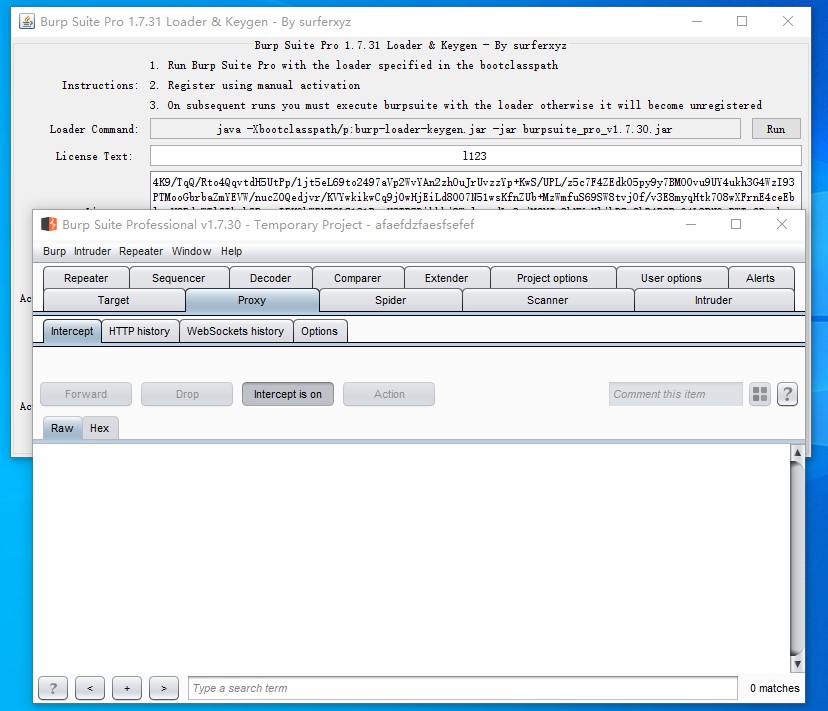Maximize the Loader & Keygen window
Viewport: 828px width, 711px height.
[x=742, y=22]
